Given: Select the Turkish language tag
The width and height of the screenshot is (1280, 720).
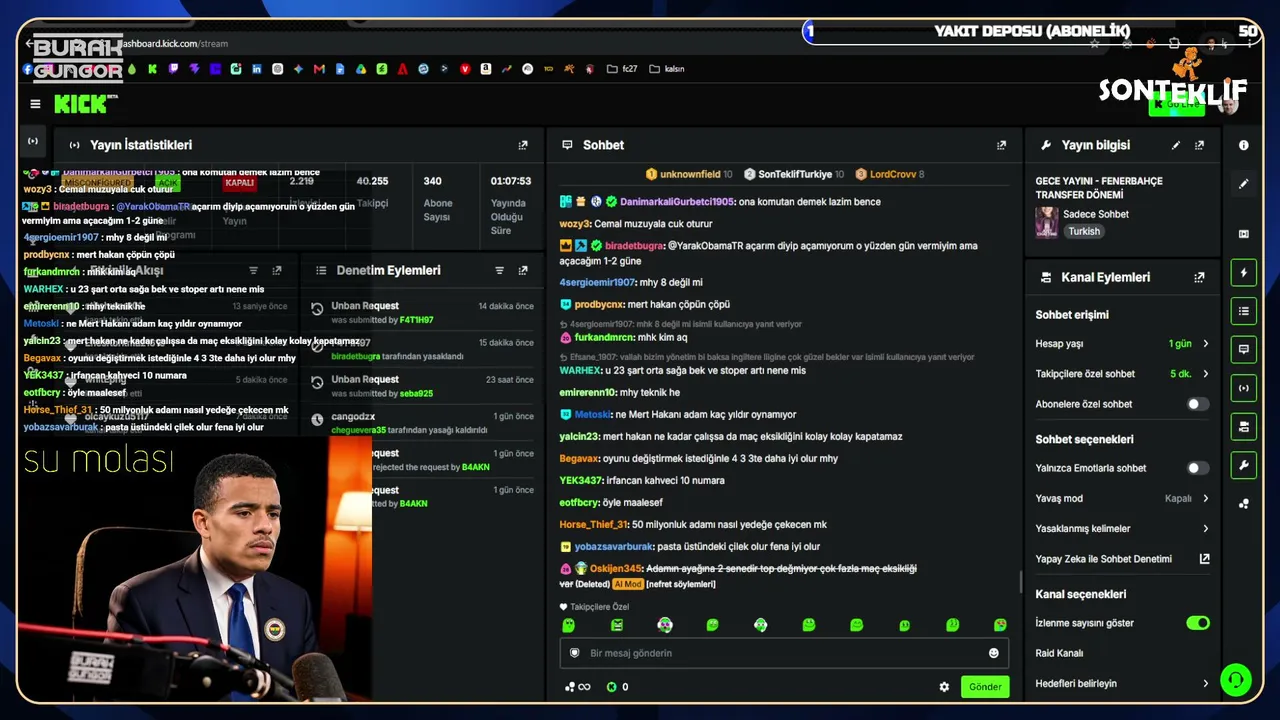Looking at the screenshot, I should tap(1084, 231).
